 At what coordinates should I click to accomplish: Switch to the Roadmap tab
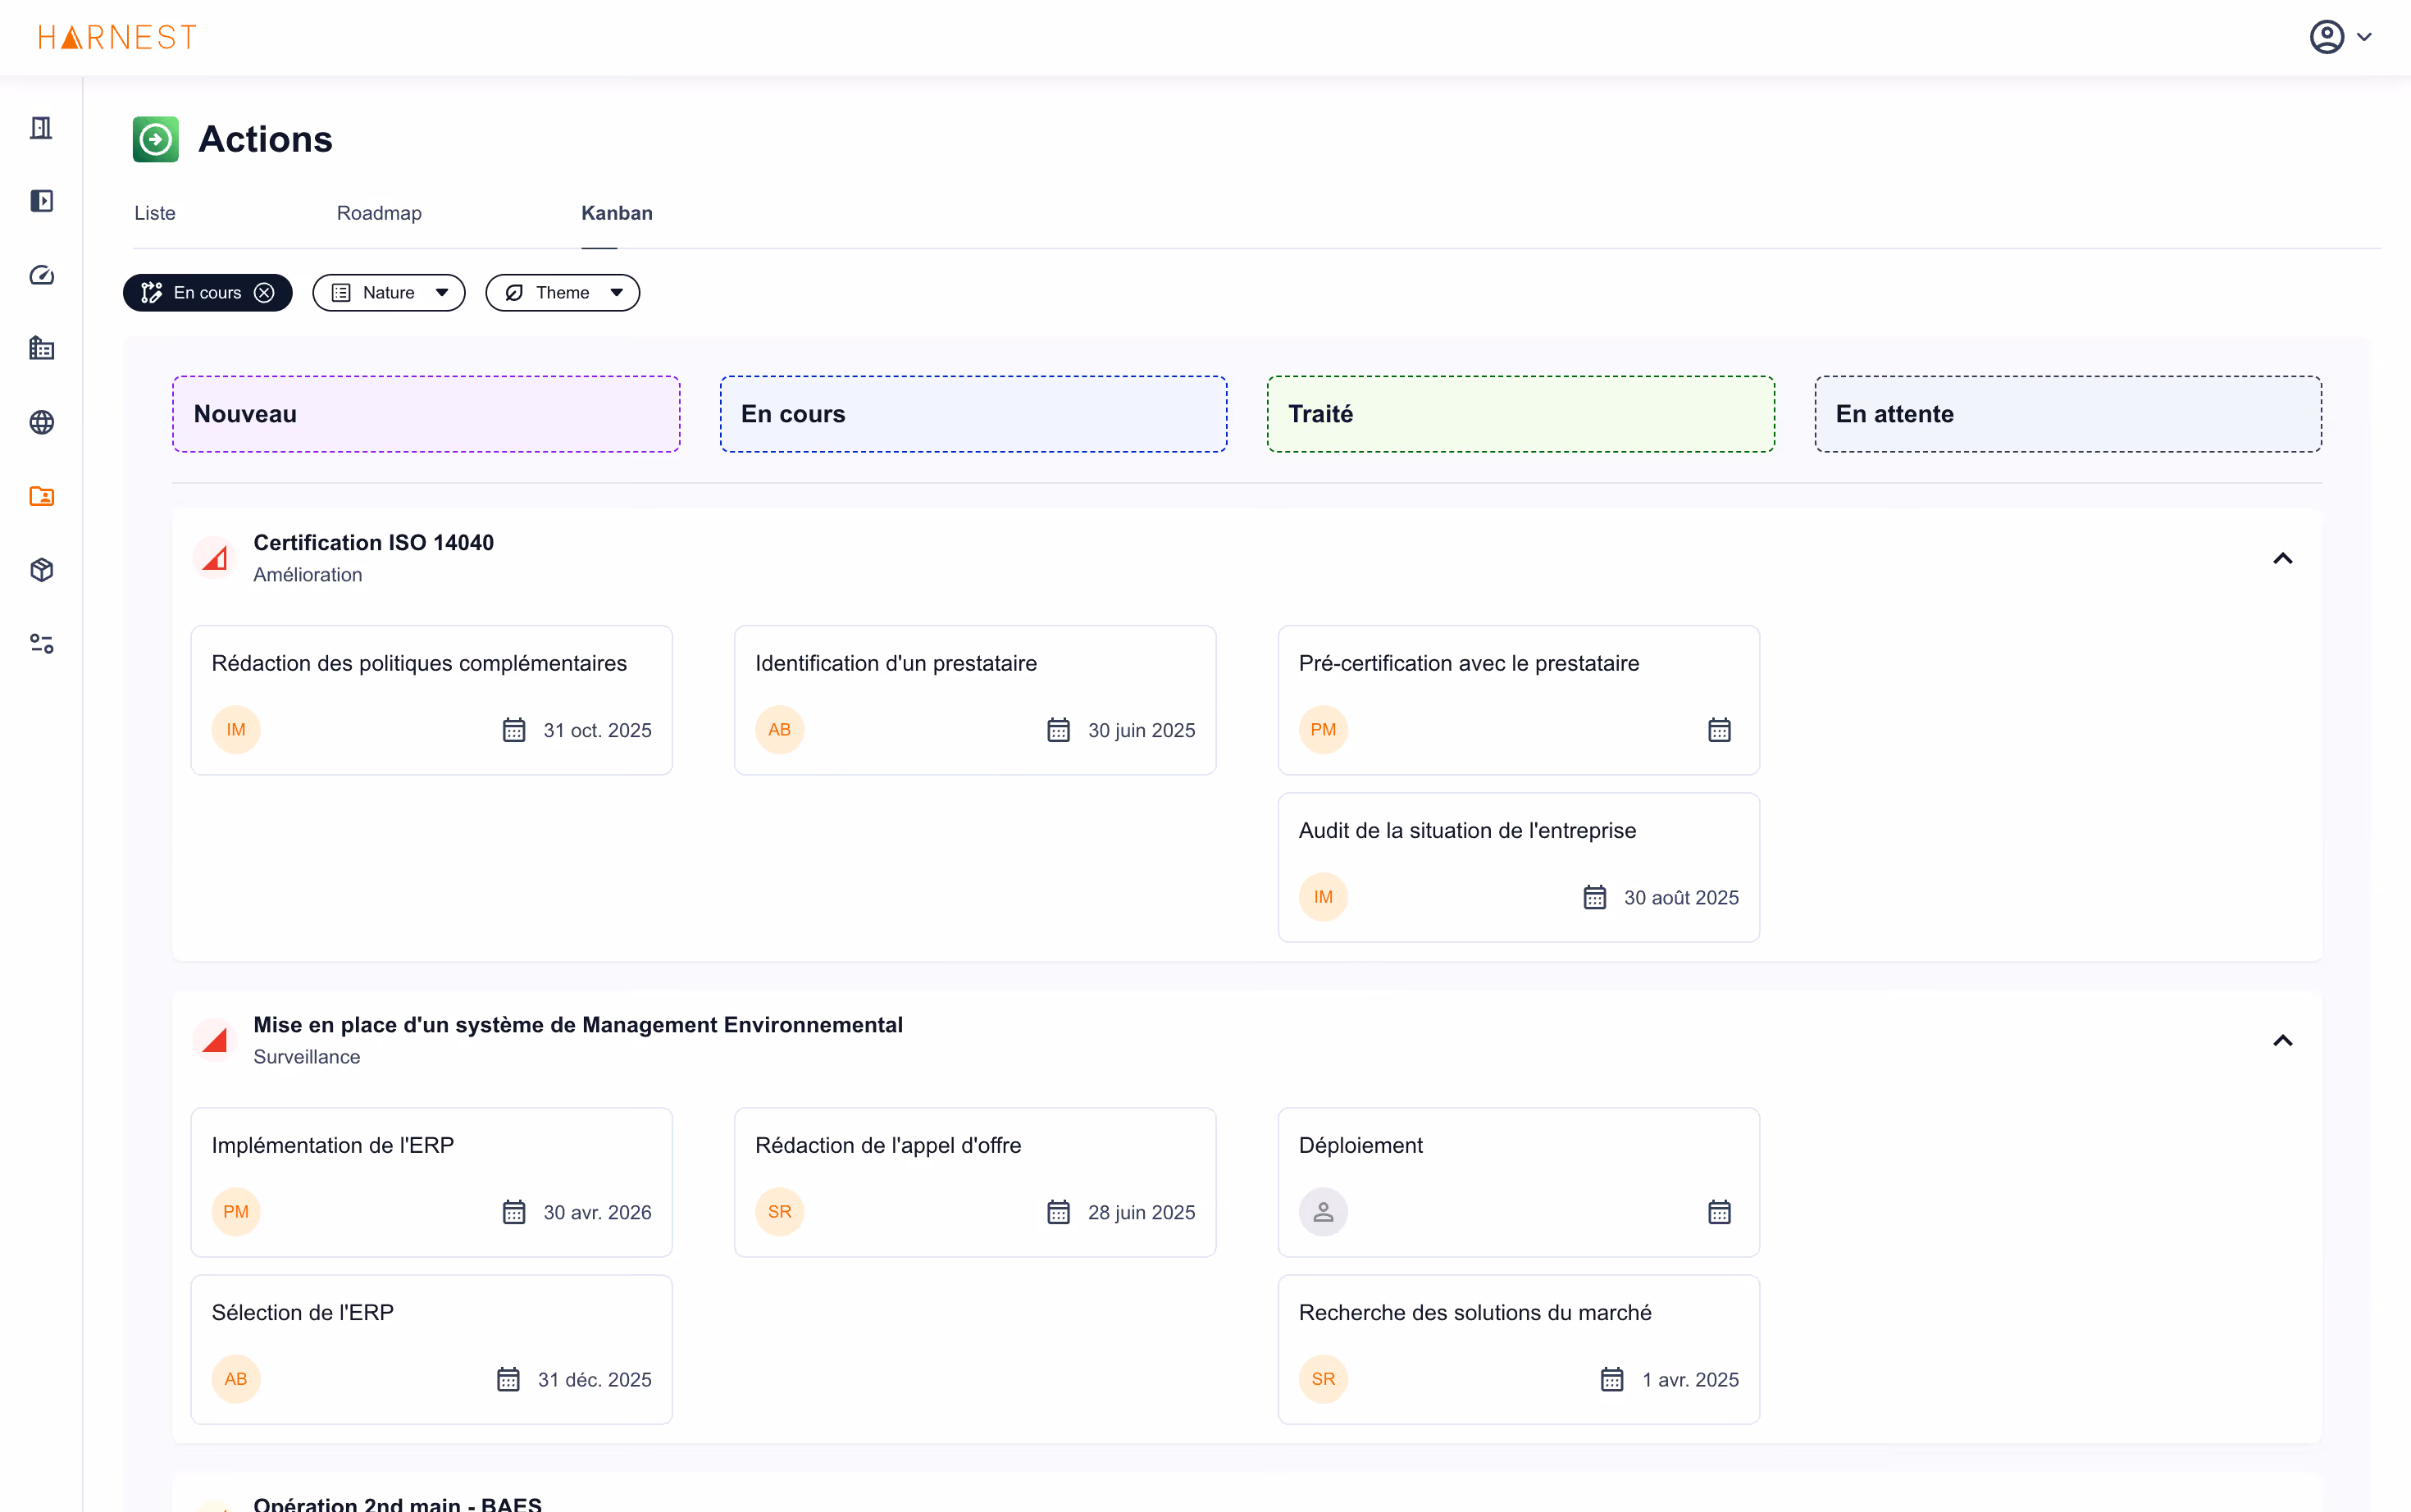click(379, 212)
